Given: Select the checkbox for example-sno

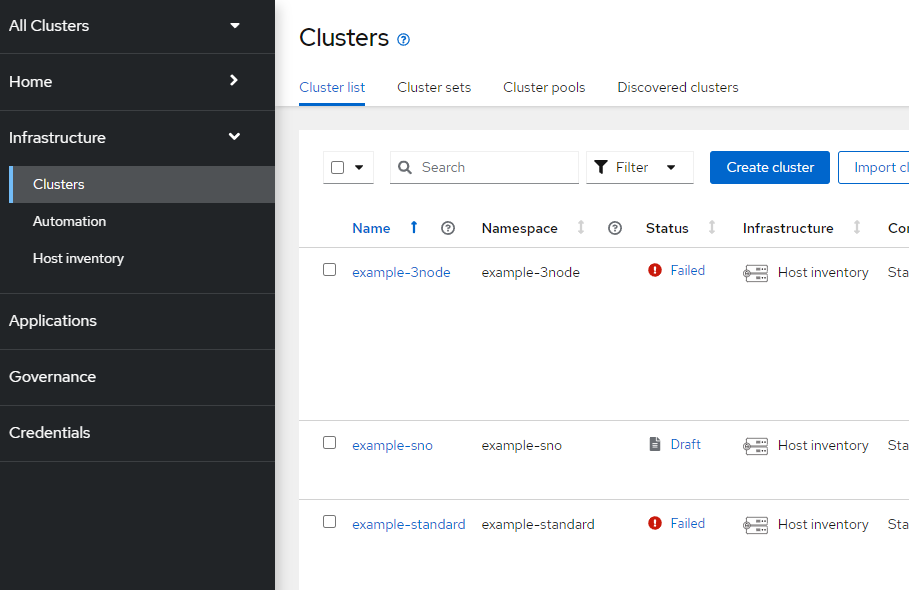Looking at the screenshot, I should pyautogui.click(x=329, y=444).
